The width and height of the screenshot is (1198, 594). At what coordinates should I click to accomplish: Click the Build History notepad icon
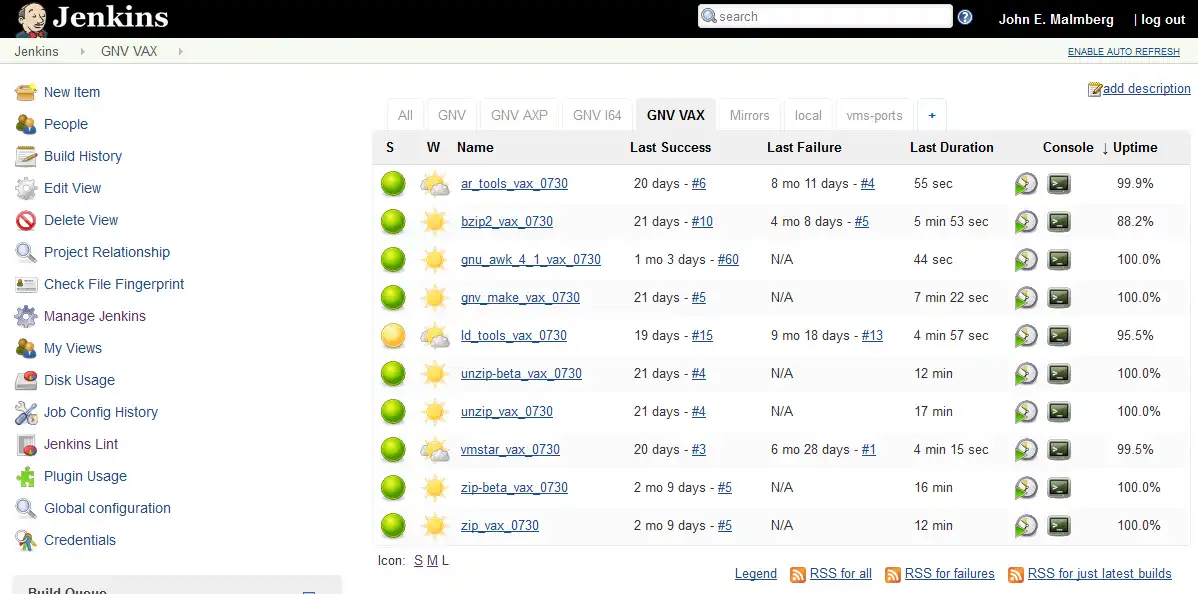coord(26,156)
